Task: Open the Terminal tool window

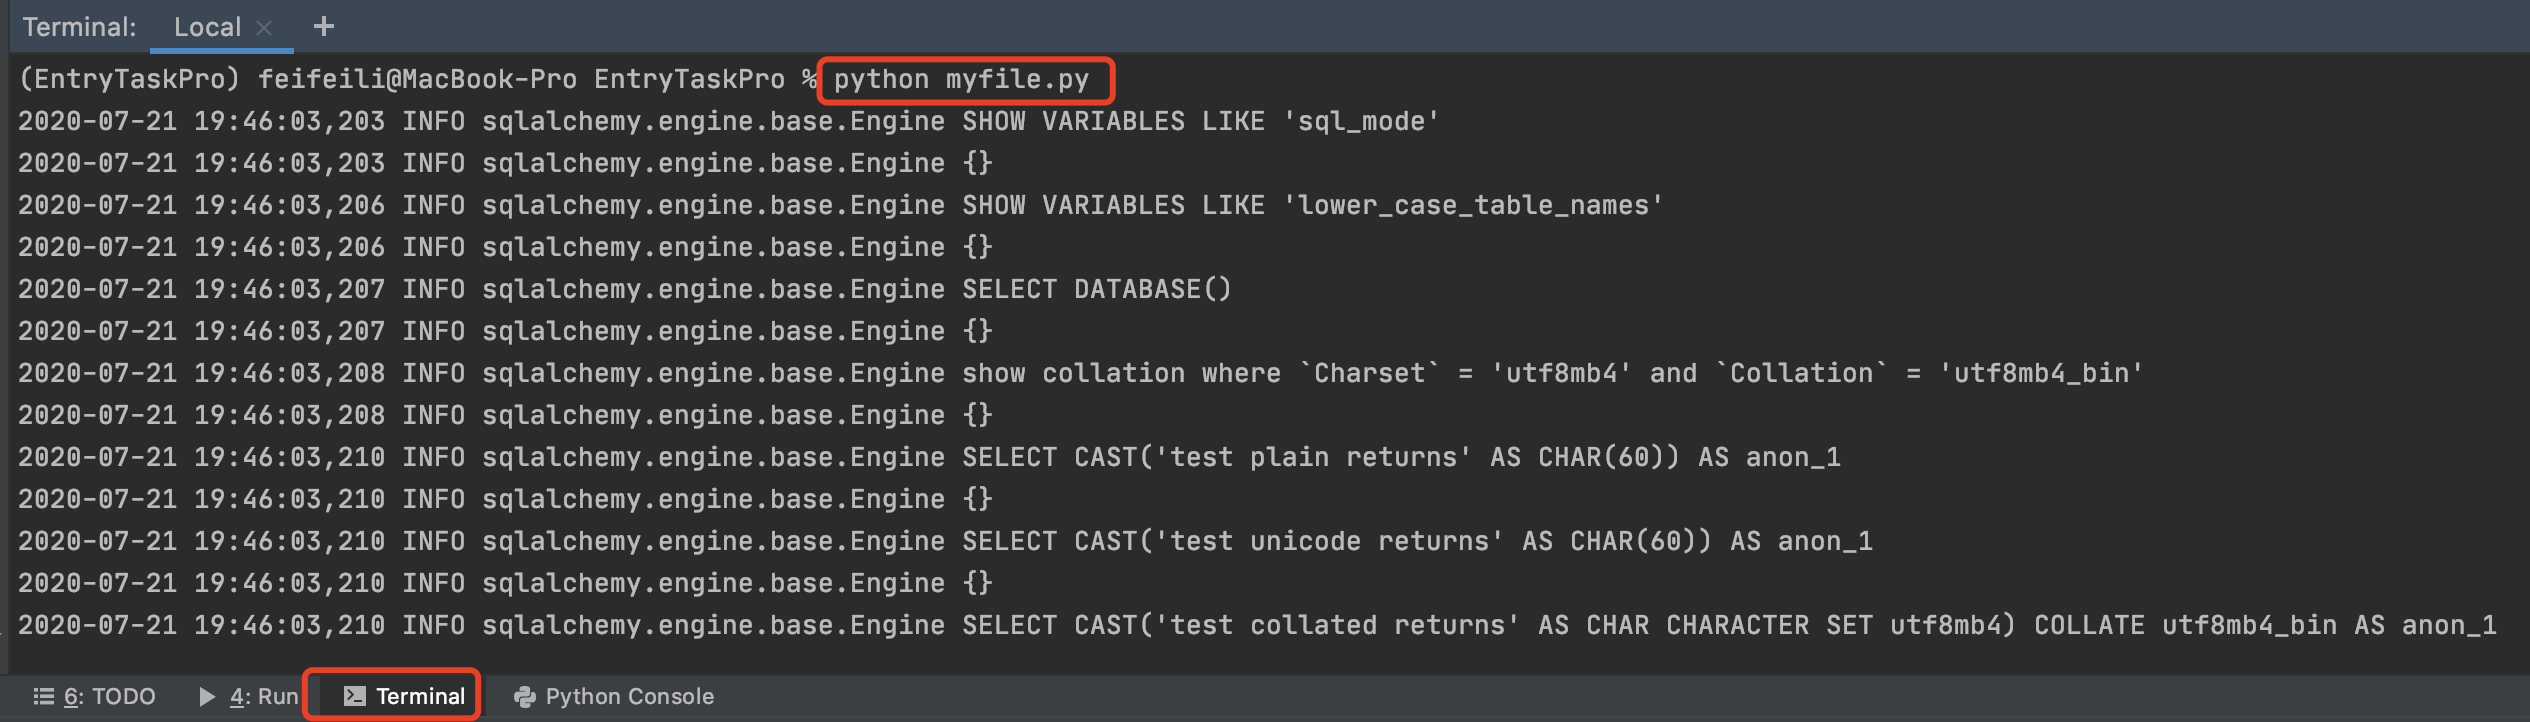Action: click(x=419, y=696)
